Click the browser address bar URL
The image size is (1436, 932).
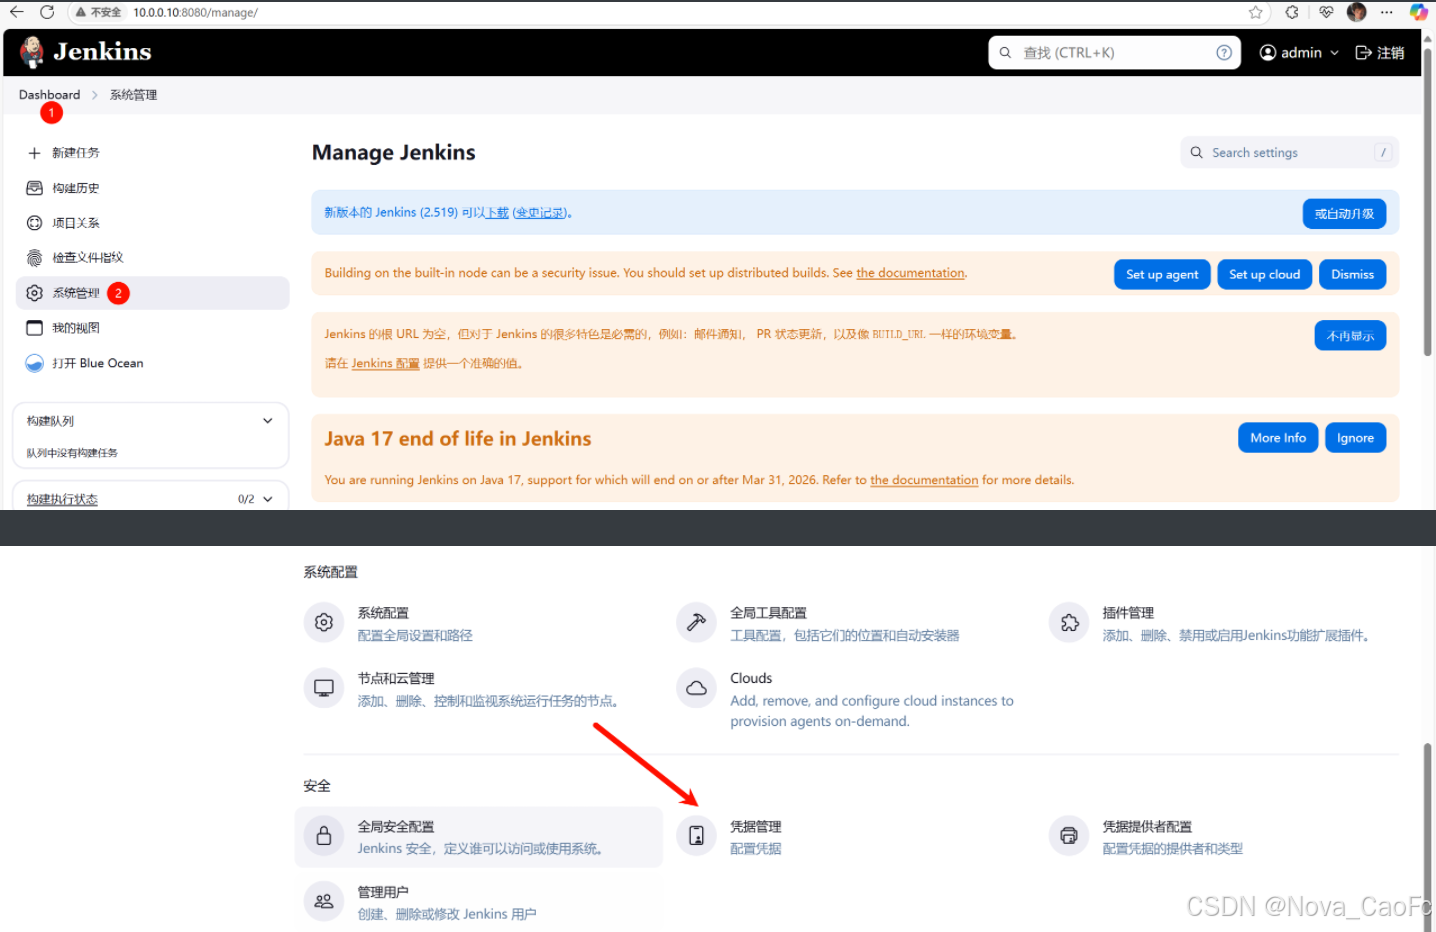point(196,12)
